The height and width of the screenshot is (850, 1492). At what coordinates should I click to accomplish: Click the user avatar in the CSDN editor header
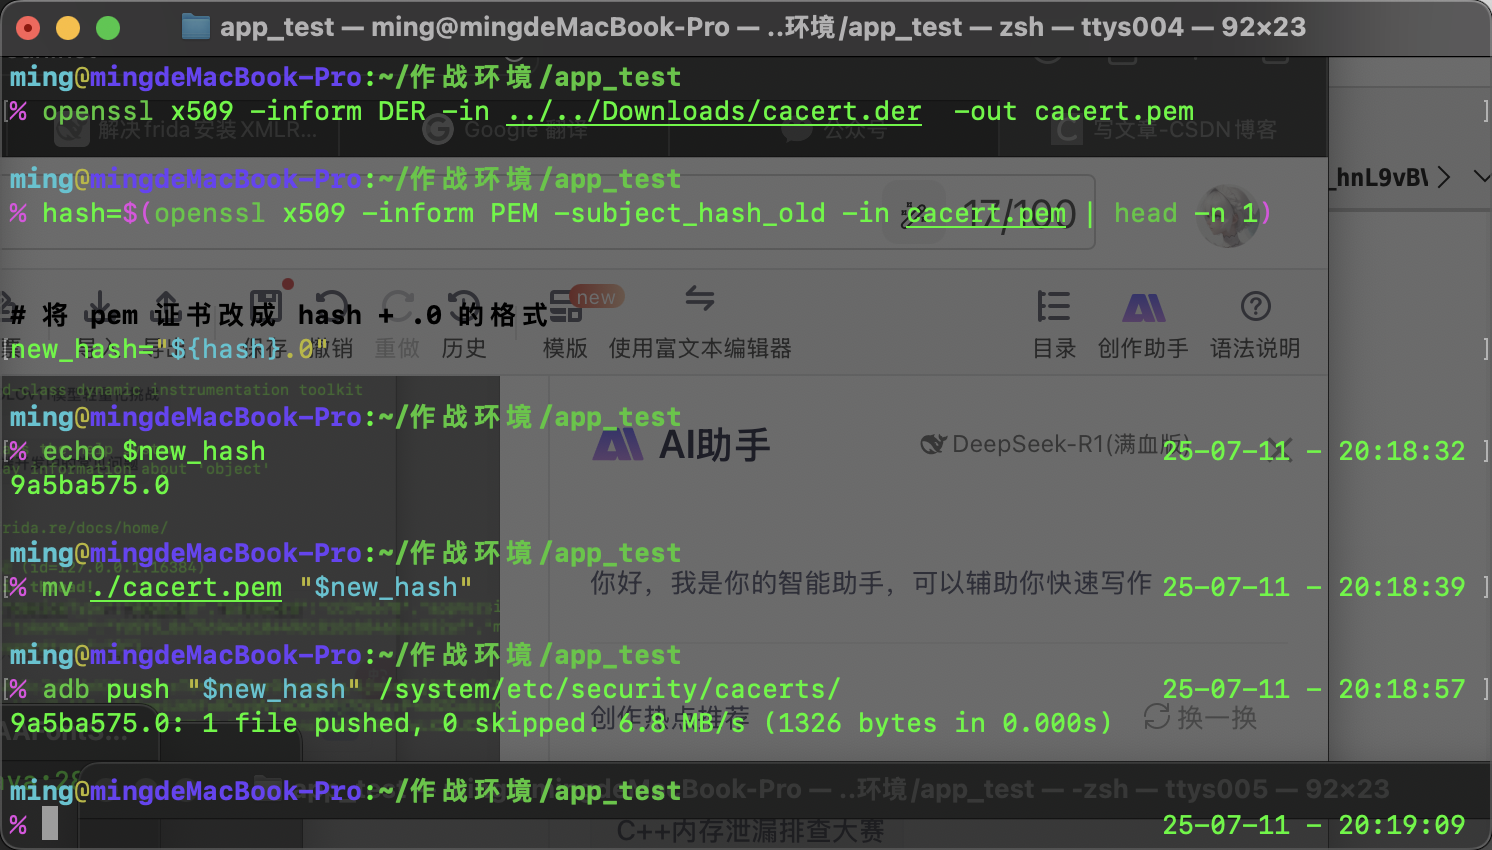1226,215
